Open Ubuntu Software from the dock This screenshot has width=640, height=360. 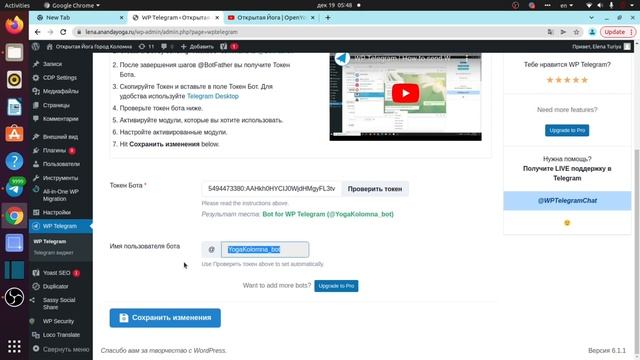[x=14, y=134]
